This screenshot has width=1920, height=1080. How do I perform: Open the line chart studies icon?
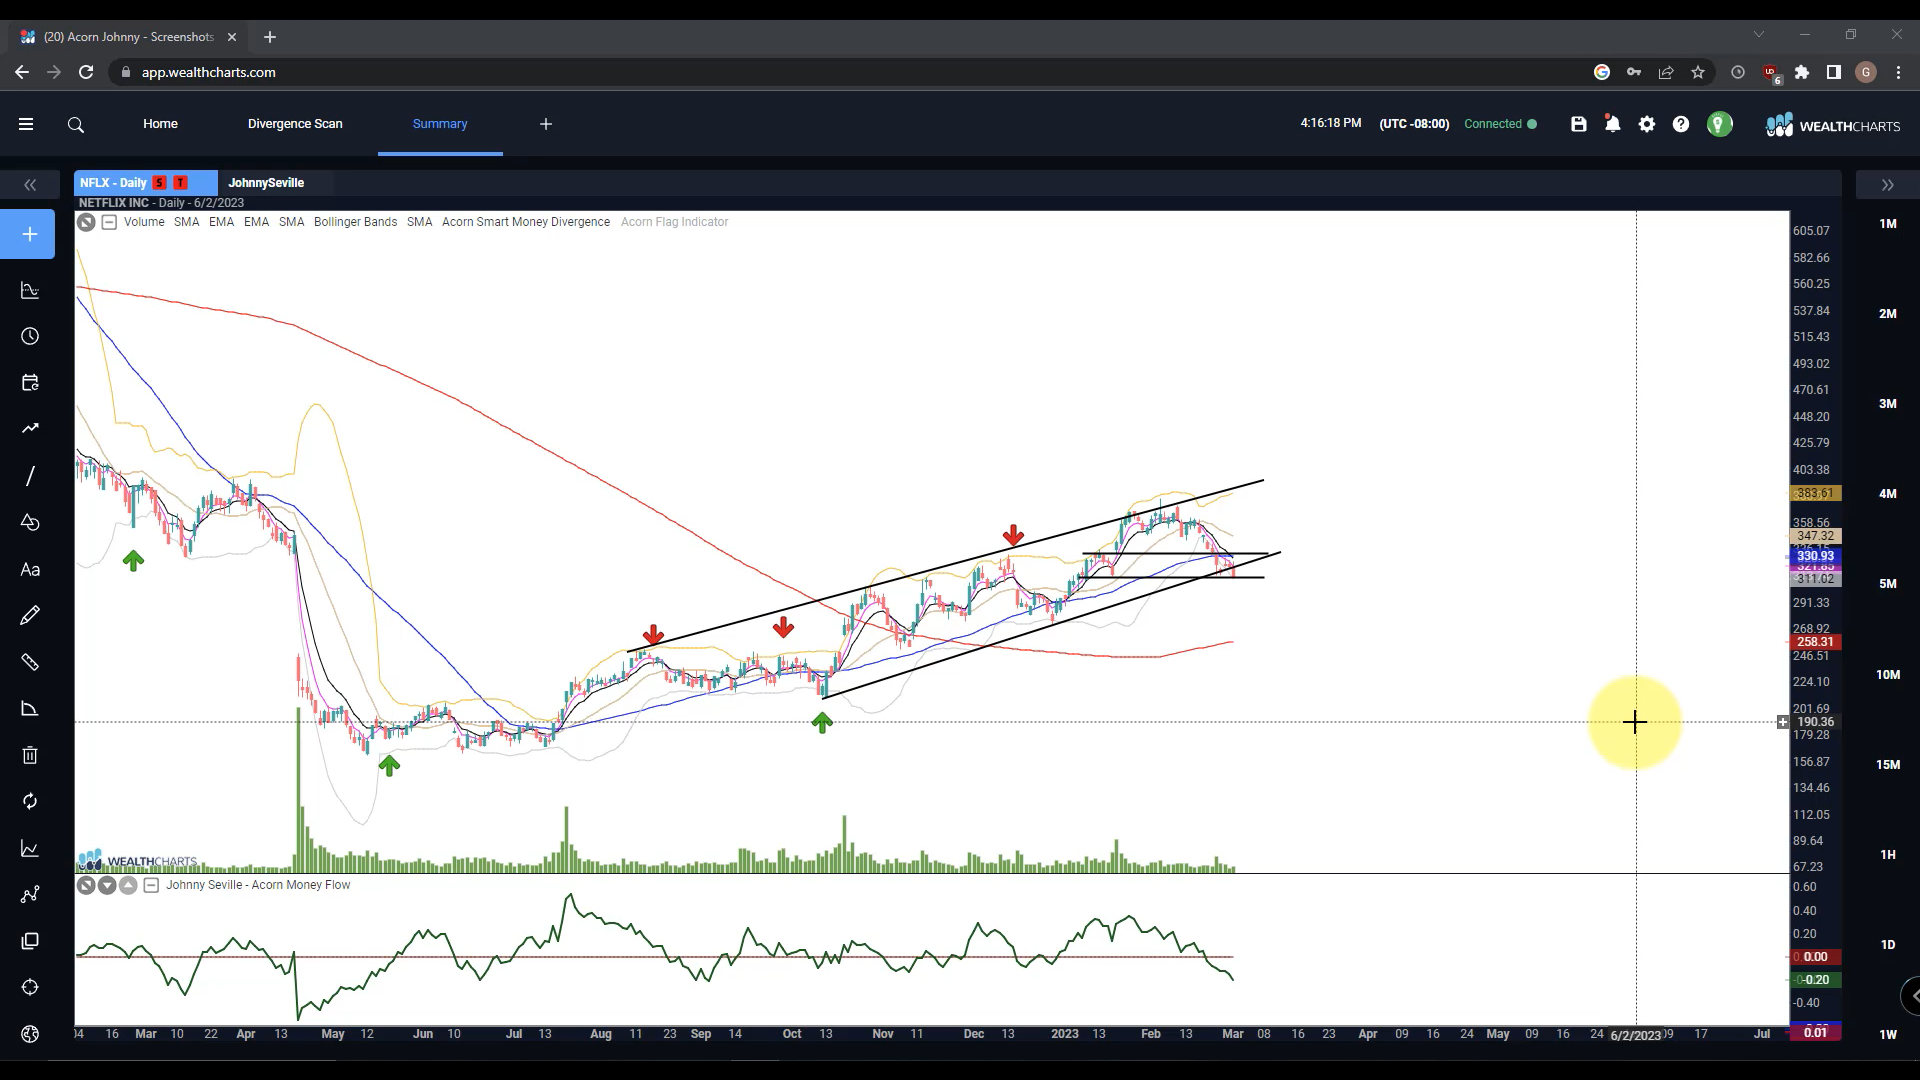click(30, 848)
